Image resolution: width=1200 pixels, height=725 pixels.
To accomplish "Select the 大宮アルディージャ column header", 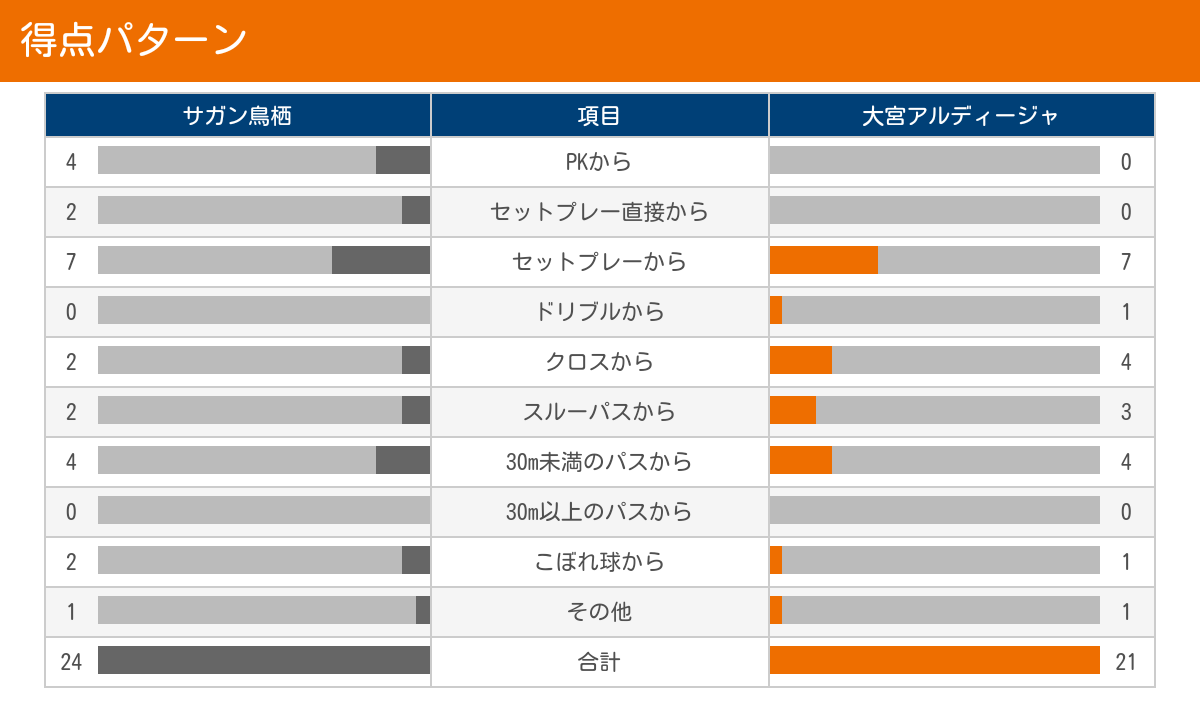I will 961,116.
